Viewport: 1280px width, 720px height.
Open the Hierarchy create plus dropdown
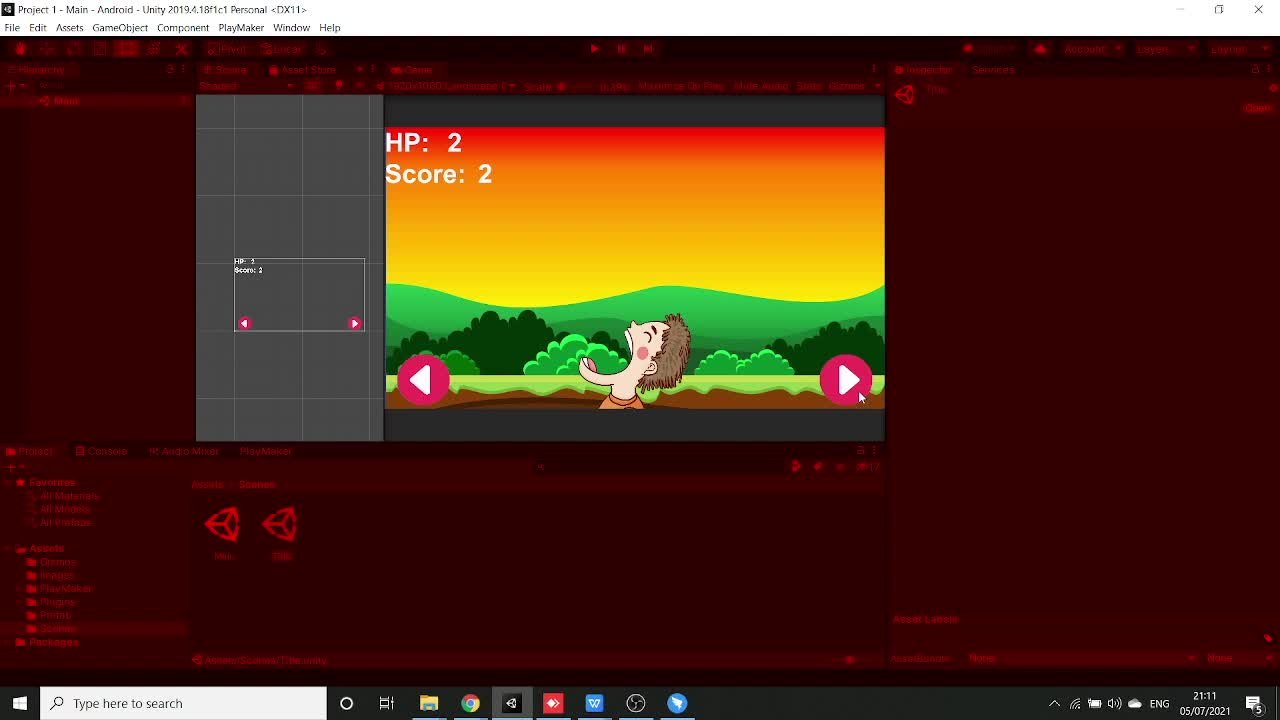click(x=14, y=86)
